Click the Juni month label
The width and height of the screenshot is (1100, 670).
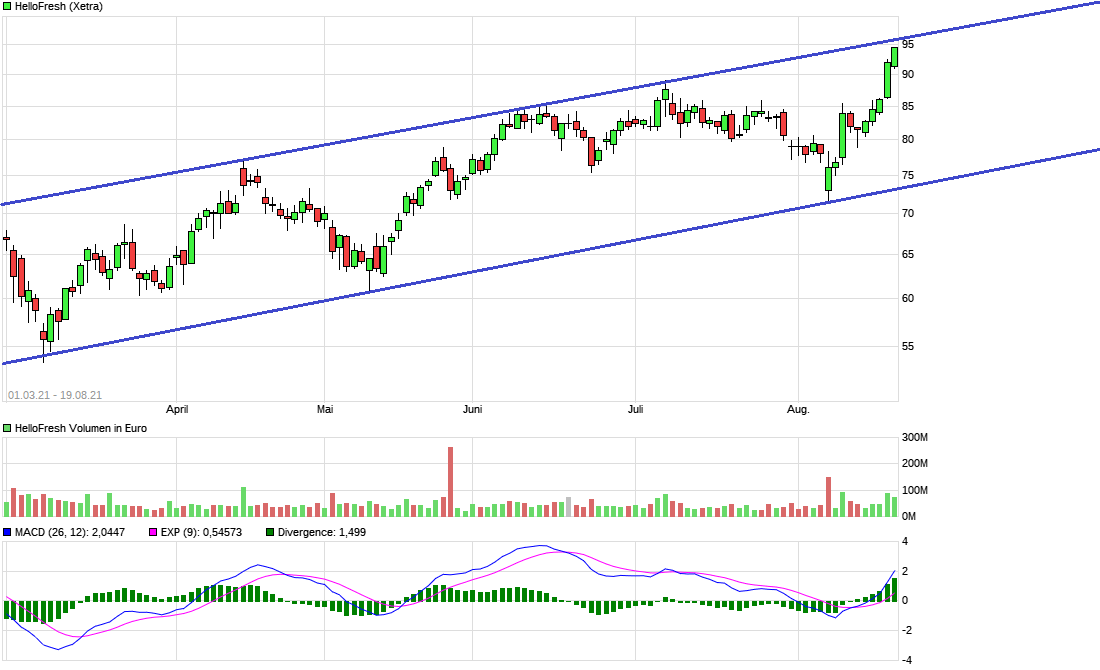(x=473, y=409)
